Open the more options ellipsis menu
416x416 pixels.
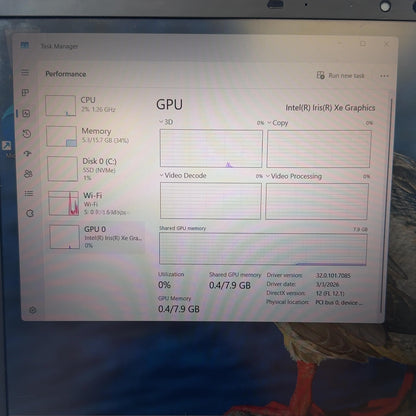pyautogui.click(x=384, y=76)
